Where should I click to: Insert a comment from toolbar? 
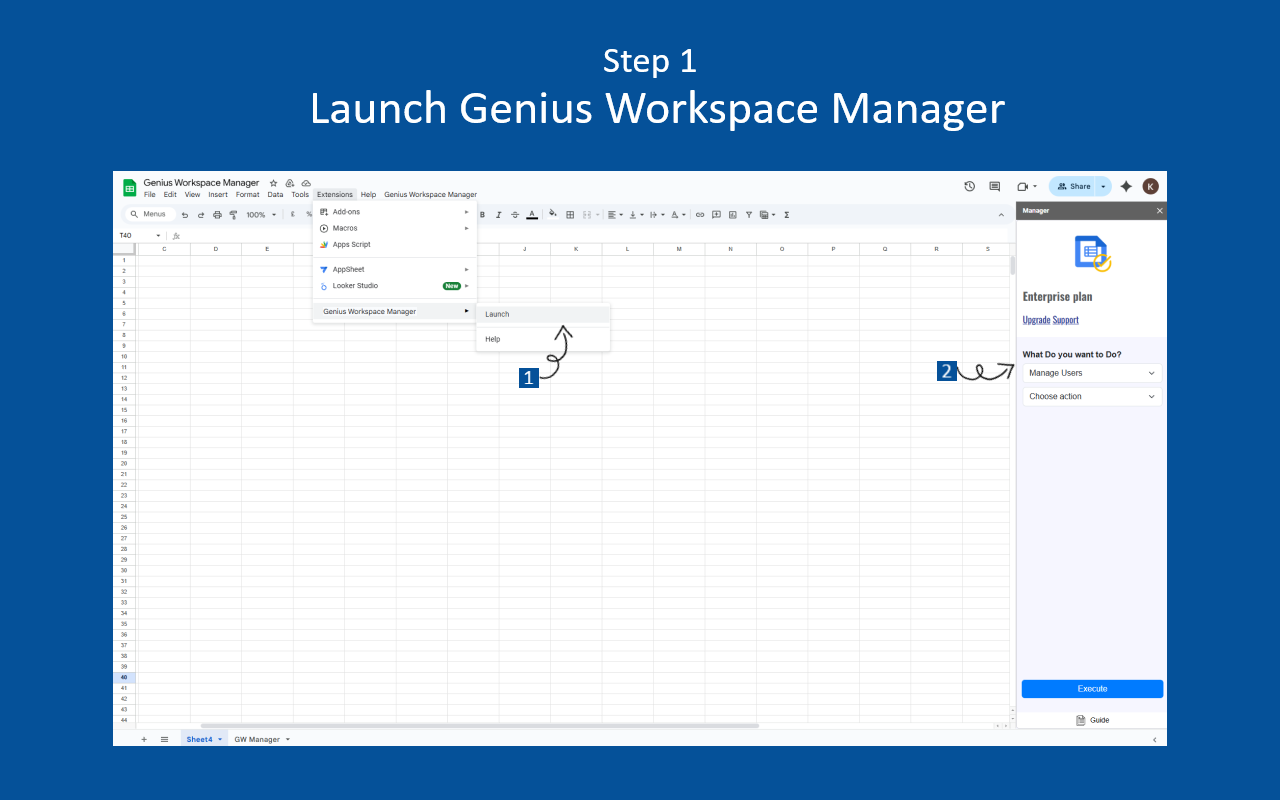pyautogui.click(x=716, y=215)
